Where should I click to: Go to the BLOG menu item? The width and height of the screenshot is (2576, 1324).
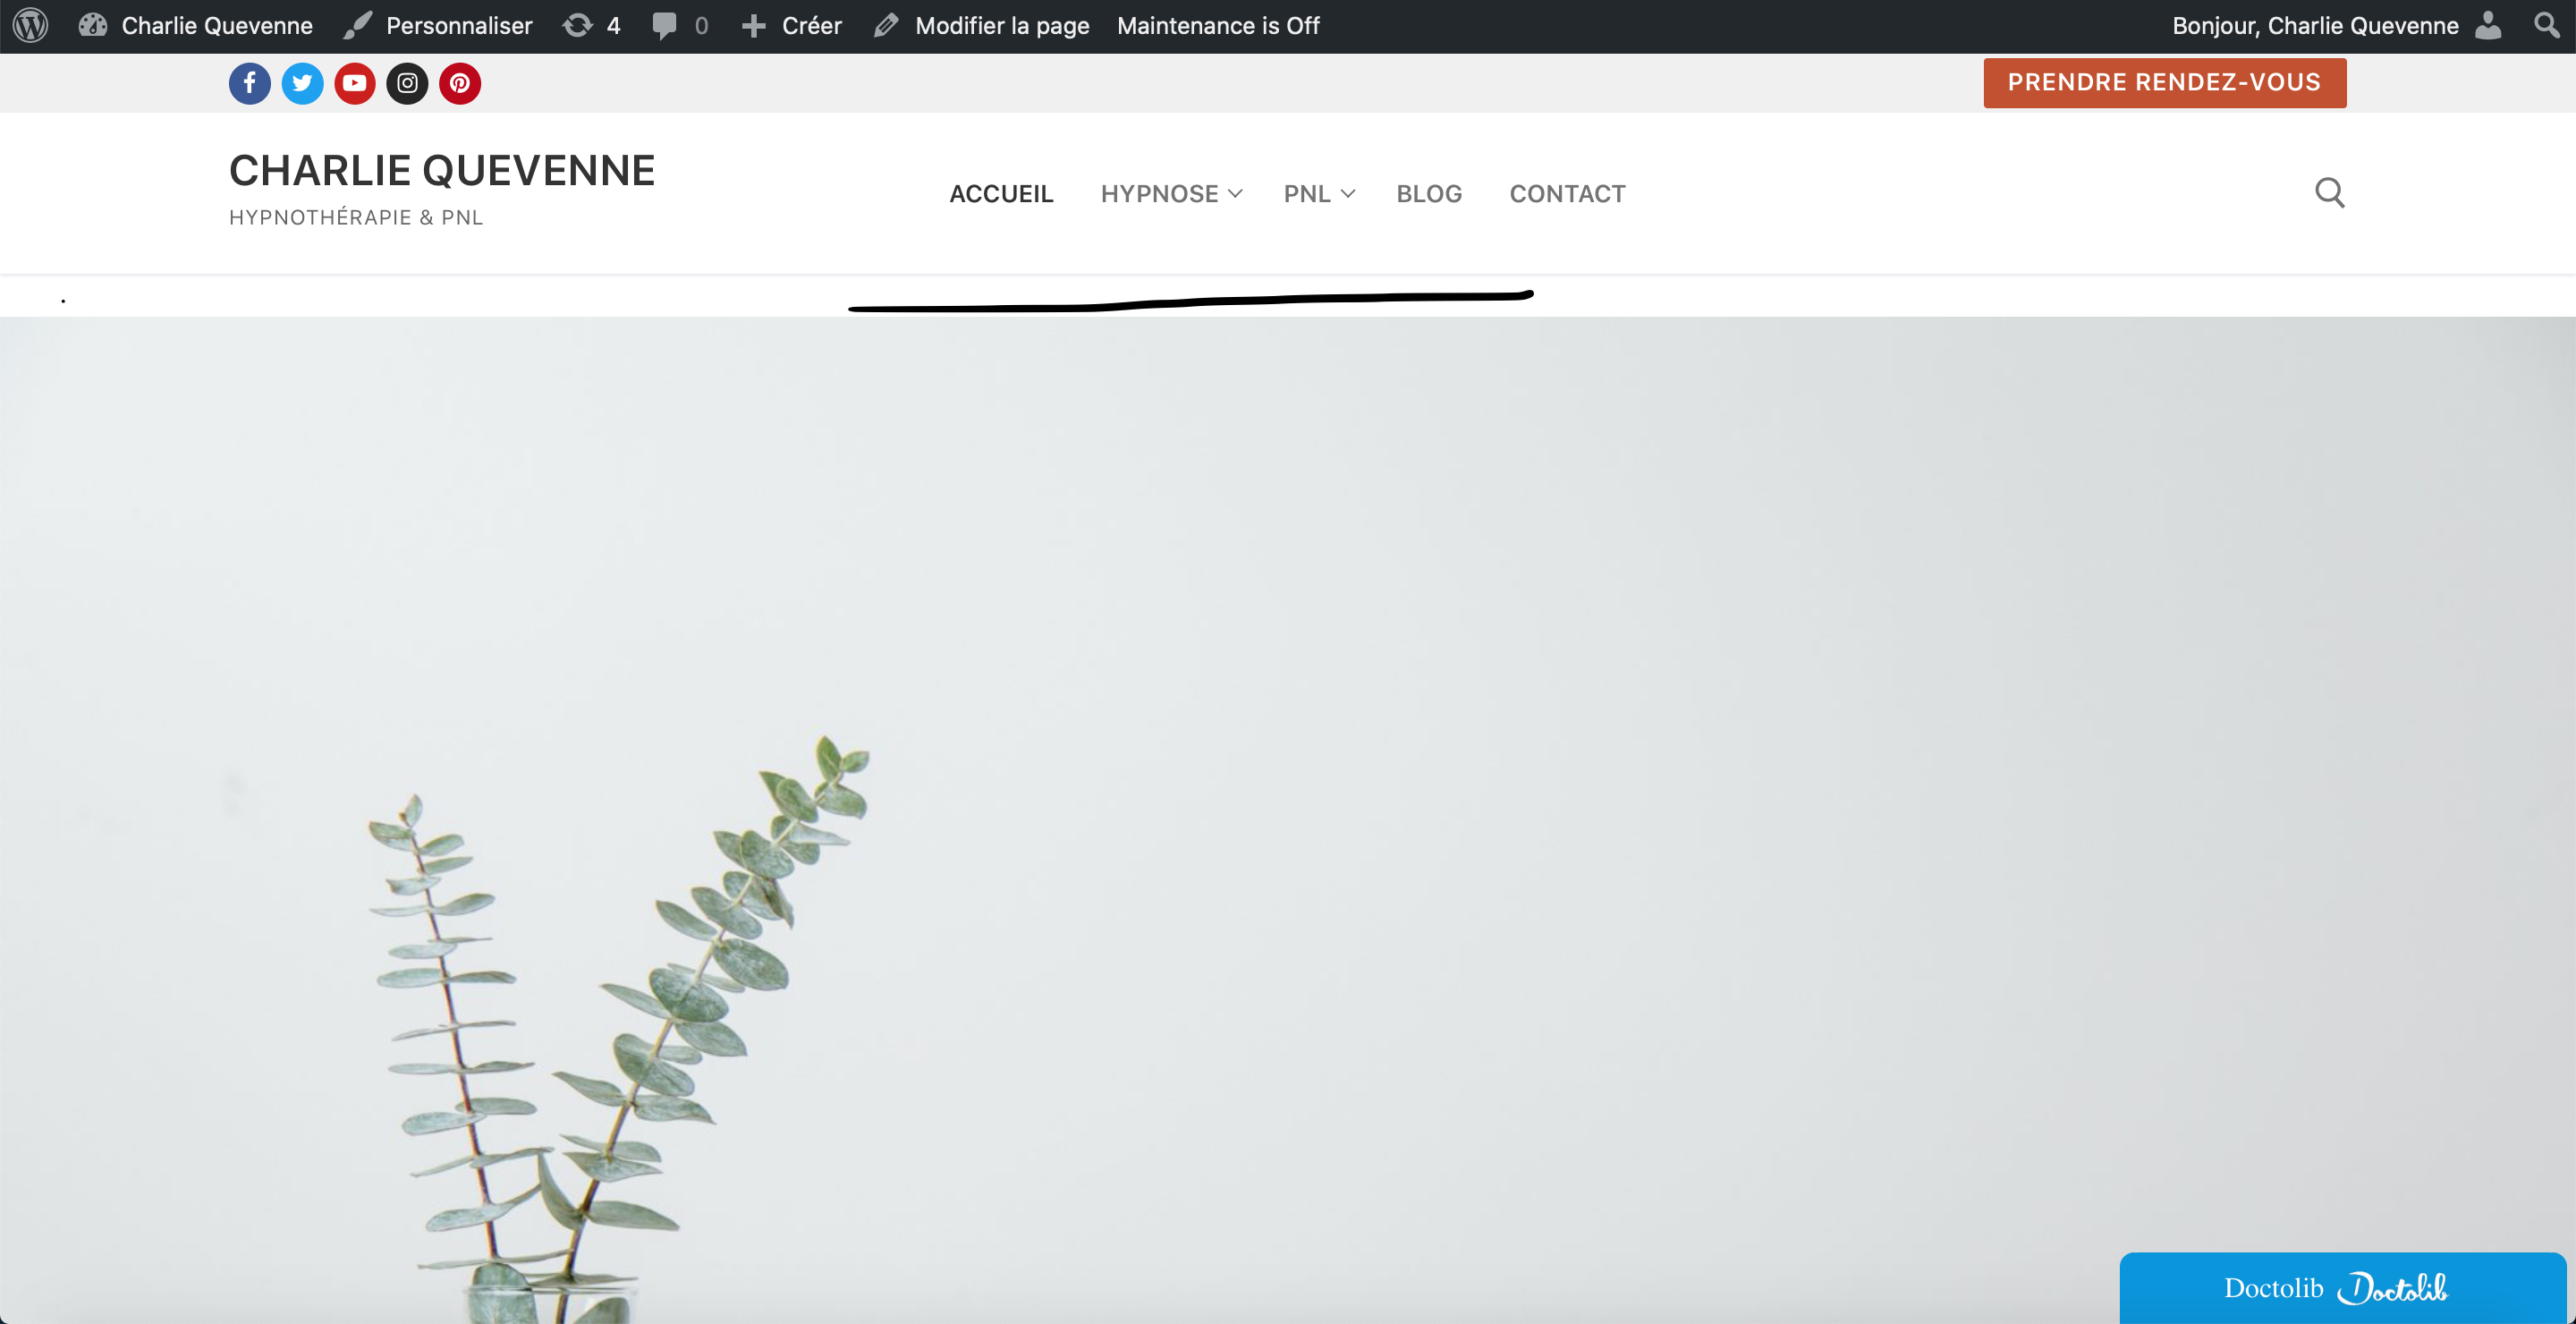tap(1428, 194)
